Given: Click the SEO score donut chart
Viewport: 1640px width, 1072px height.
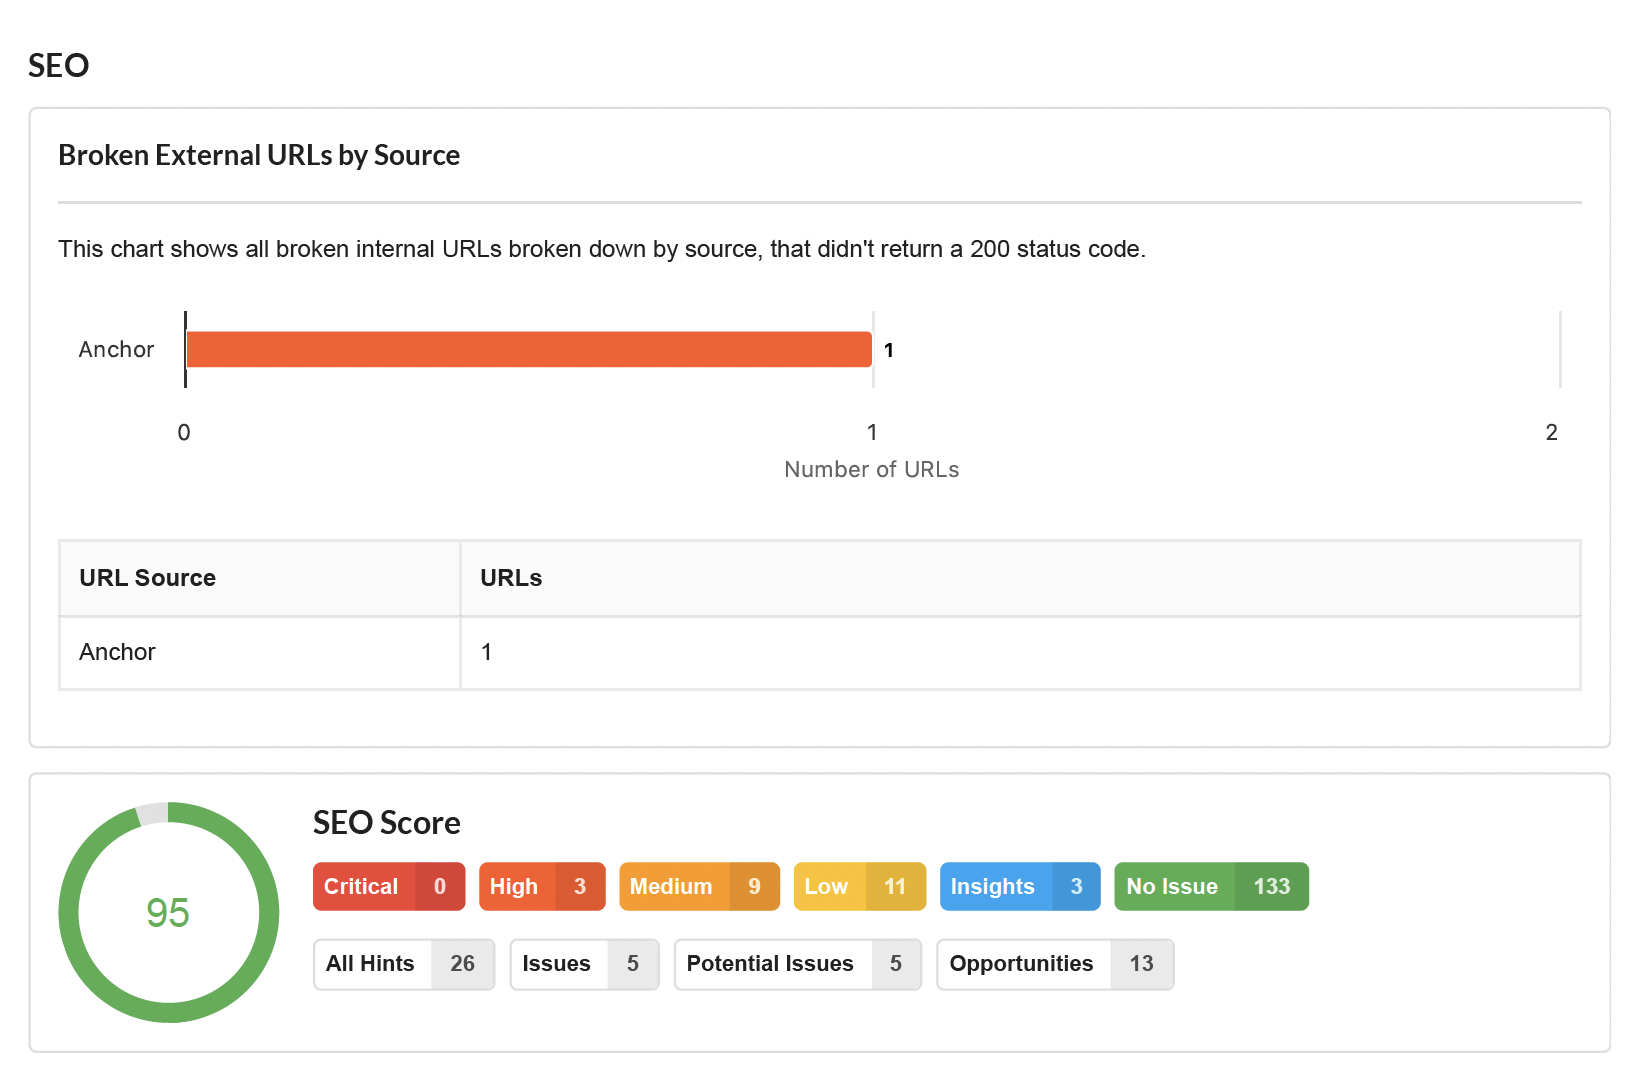Looking at the screenshot, I should click(x=168, y=912).
